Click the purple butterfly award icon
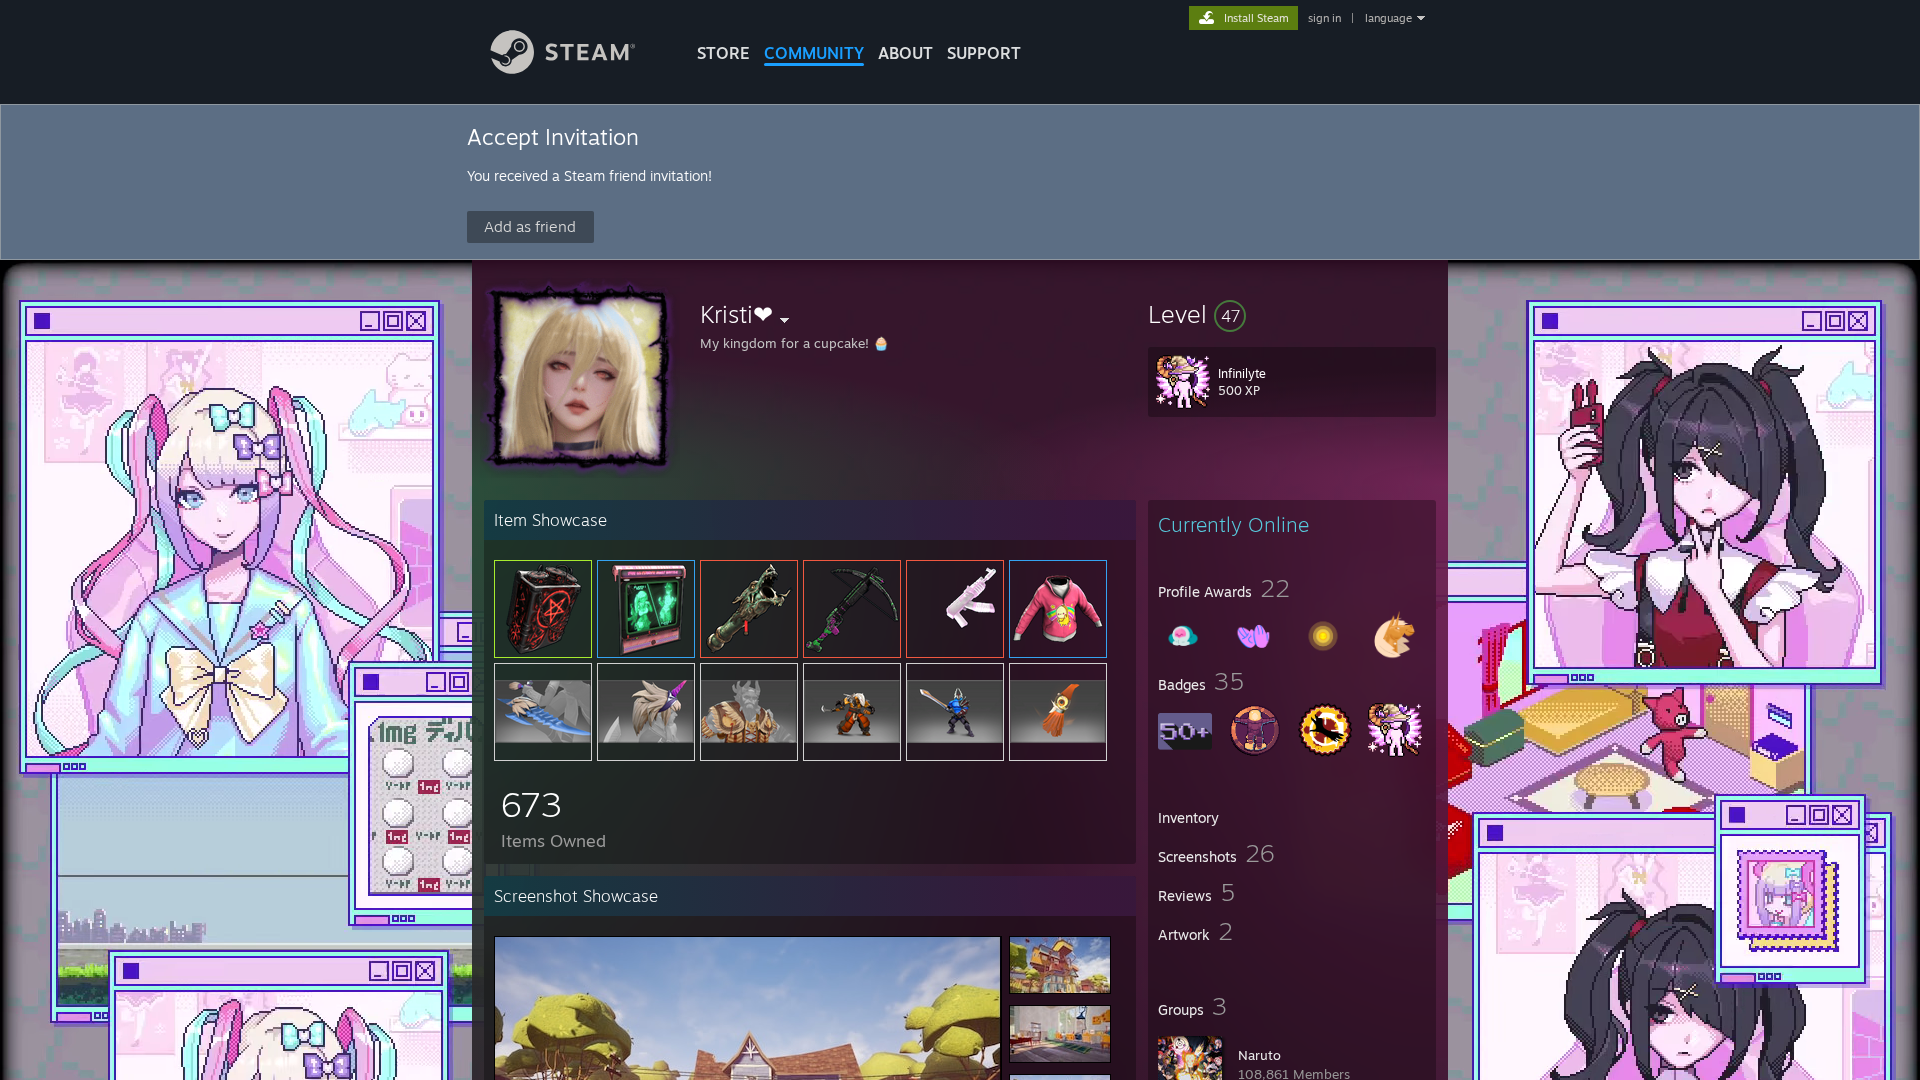The height and width of the screenshot is (1080, 1920). 1253,636
